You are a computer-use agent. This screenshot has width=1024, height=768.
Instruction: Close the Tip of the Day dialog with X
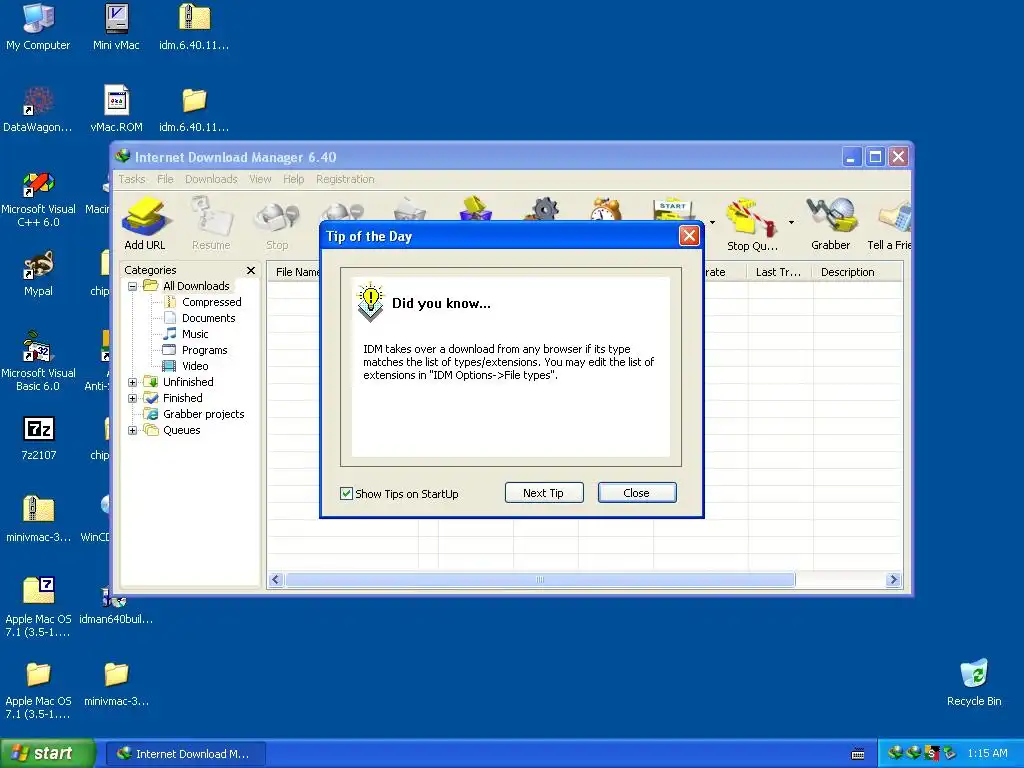tap(689, 236)
